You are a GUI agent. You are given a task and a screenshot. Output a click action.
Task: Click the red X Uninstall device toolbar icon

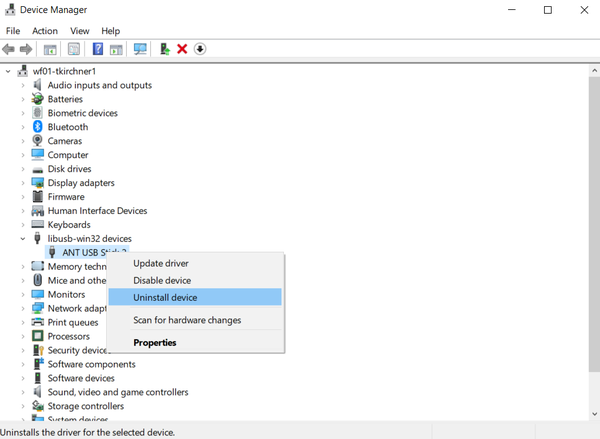[x=182, y=49]
